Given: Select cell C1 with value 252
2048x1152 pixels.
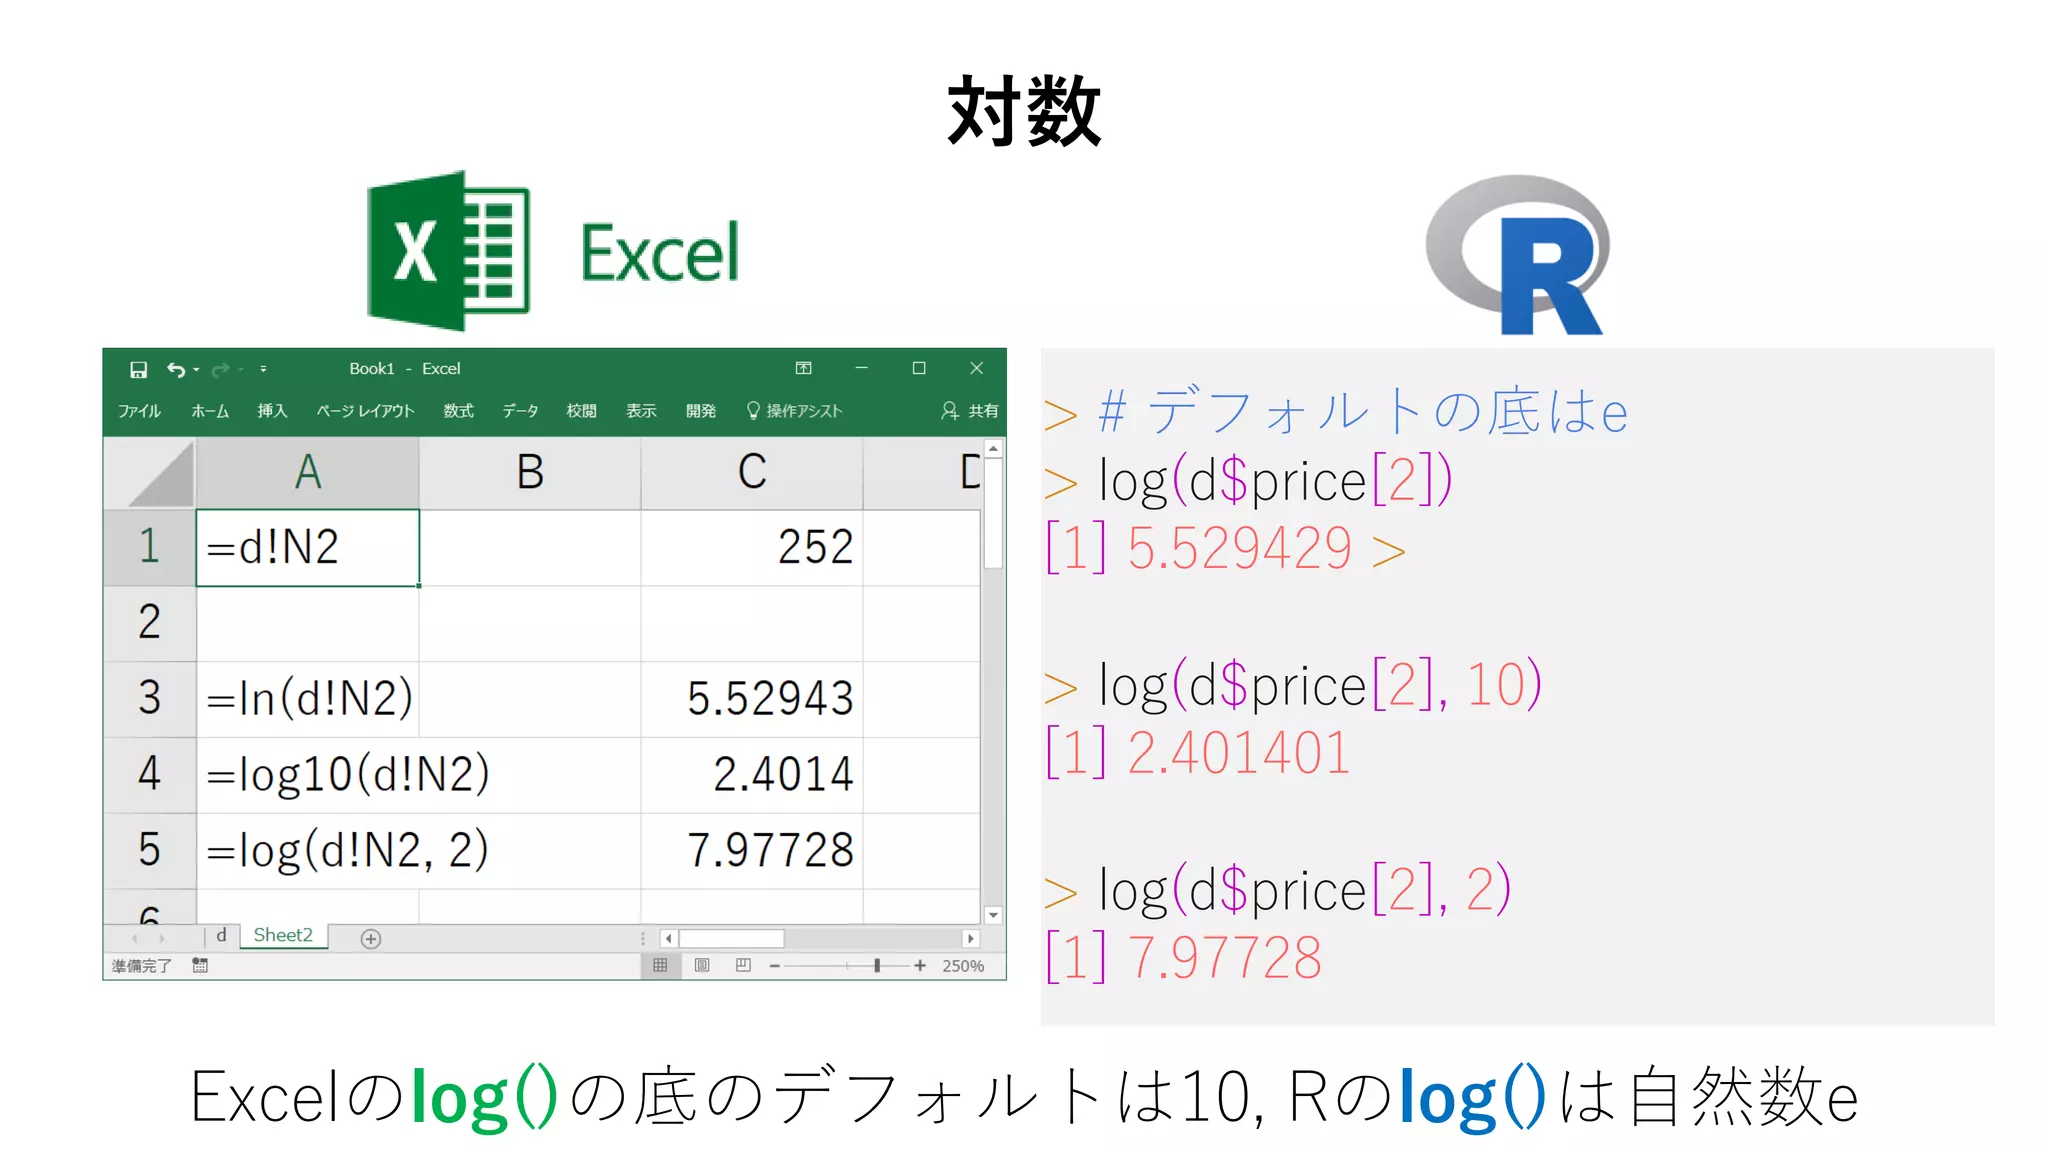Looking at the screenshot, I should (752, 547).
